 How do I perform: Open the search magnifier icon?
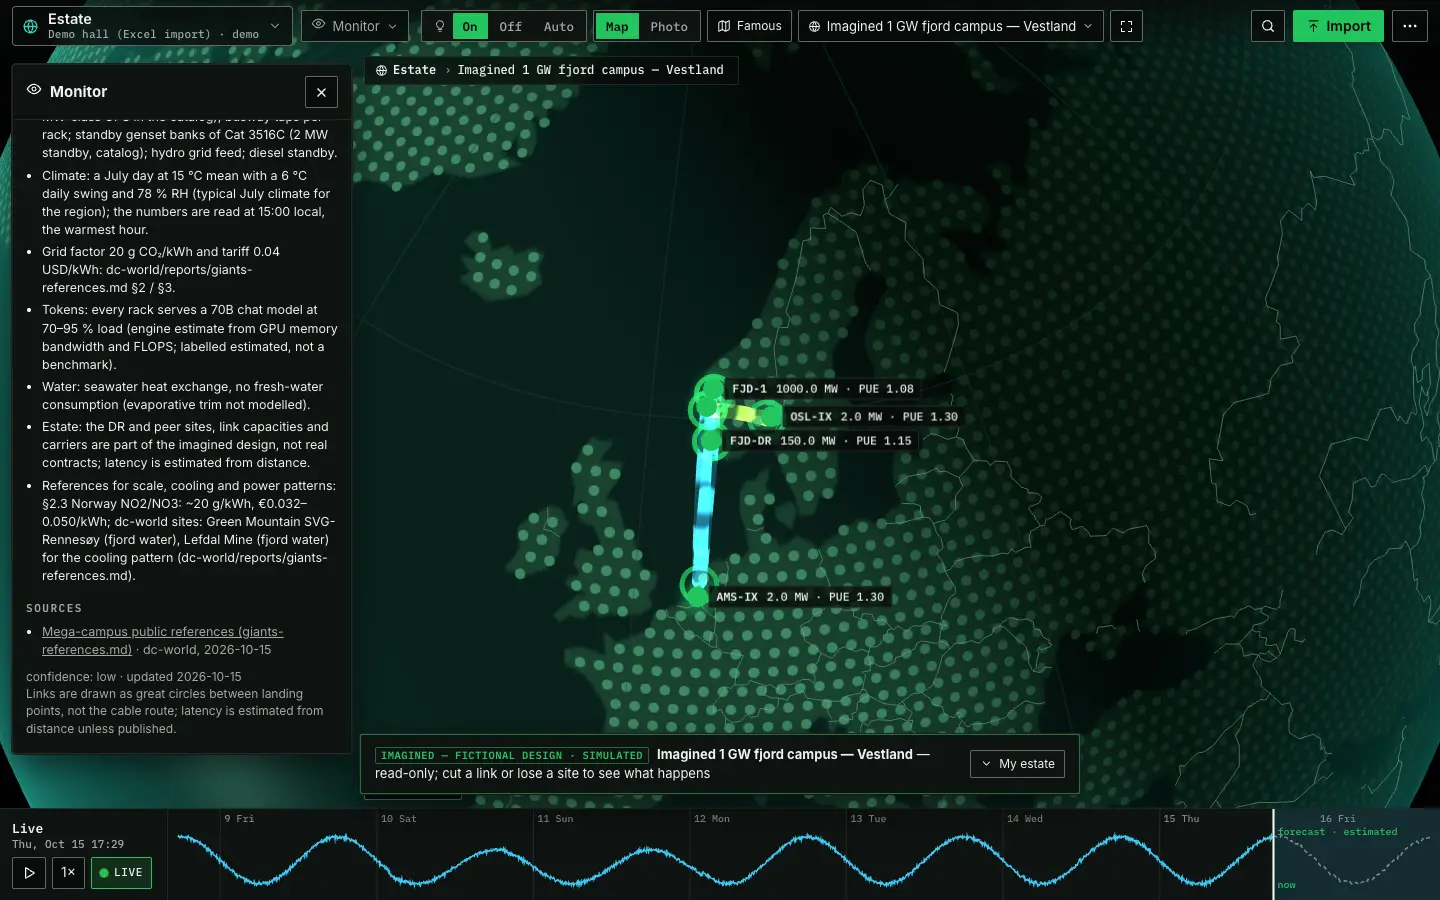click(1268, 26)
